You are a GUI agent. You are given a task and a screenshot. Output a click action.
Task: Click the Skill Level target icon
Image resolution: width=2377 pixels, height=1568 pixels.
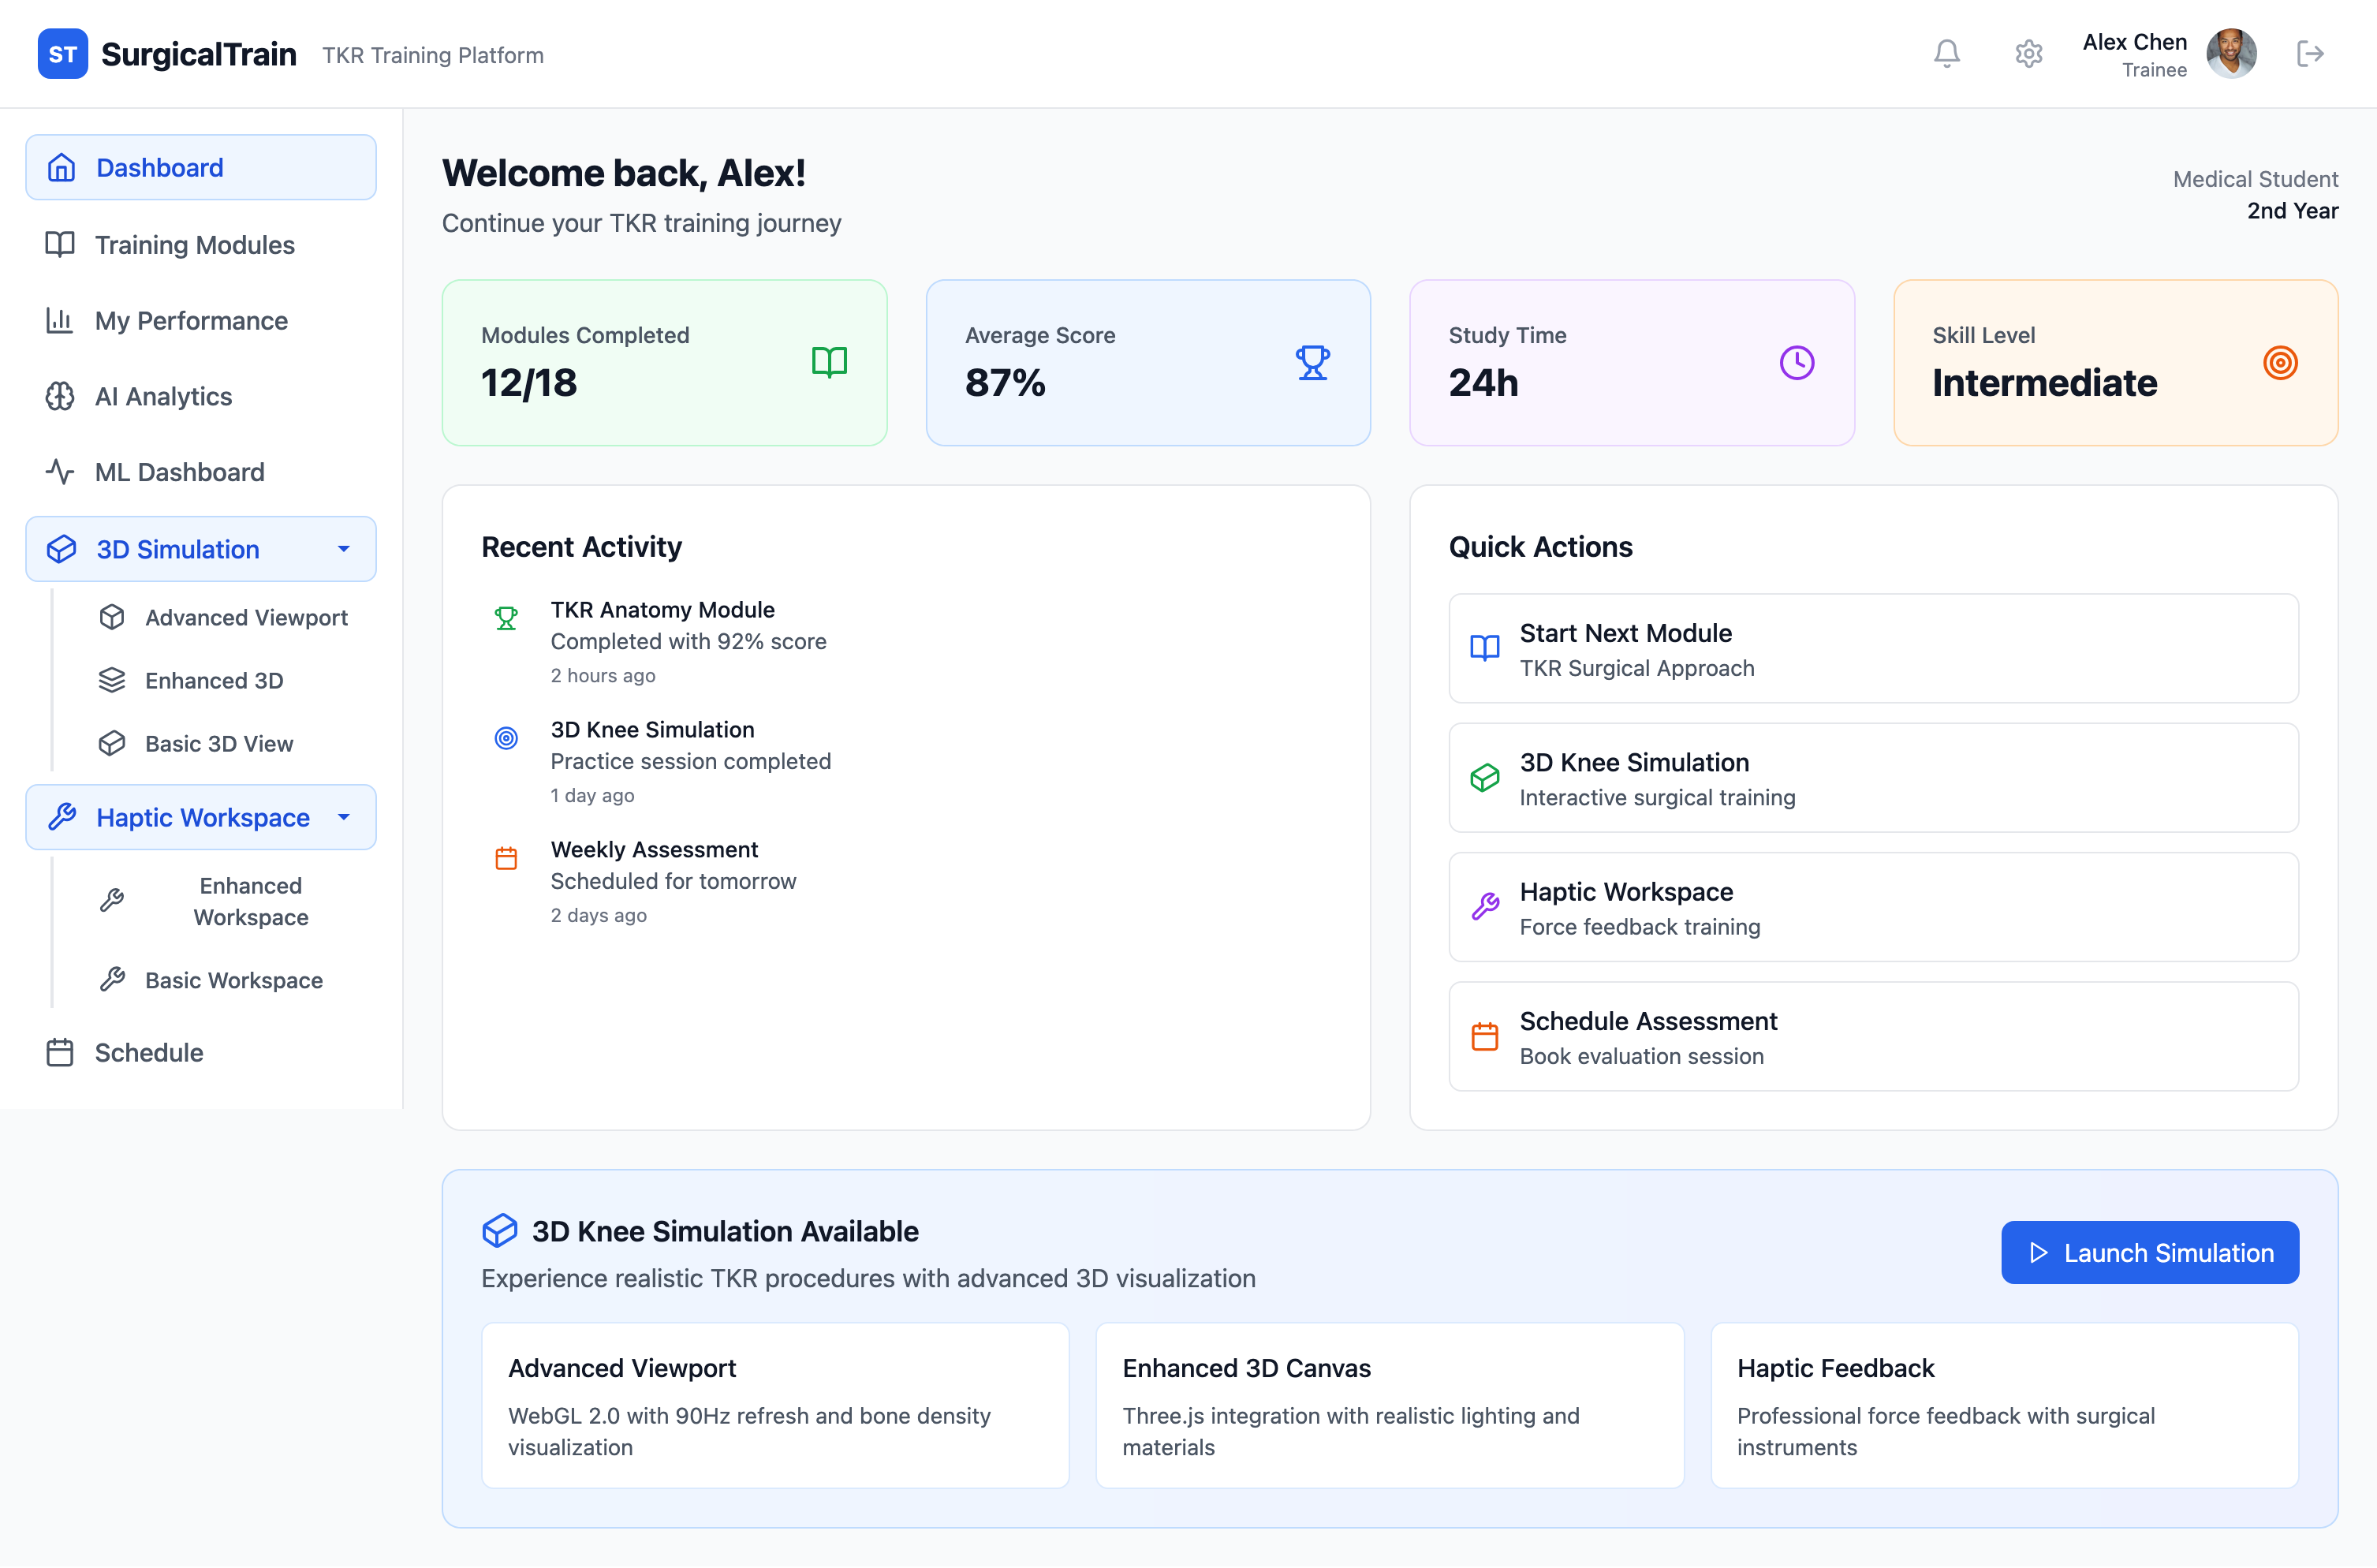2280,363
